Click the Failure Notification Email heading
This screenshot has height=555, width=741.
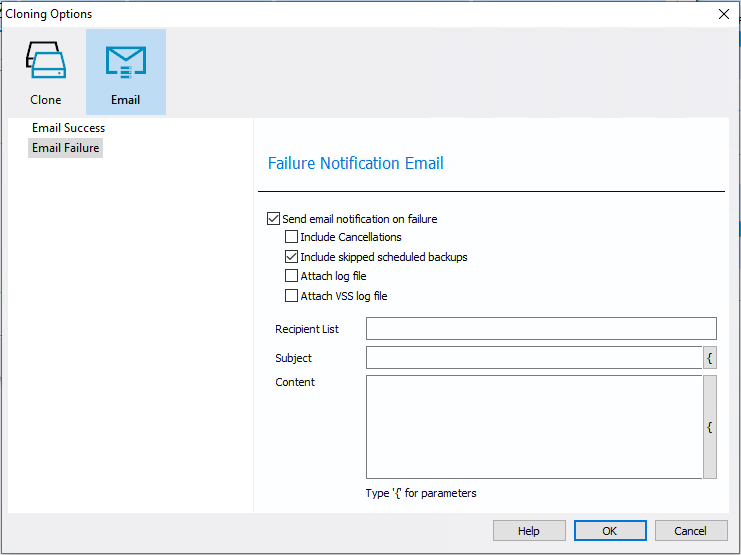[356, 163]
